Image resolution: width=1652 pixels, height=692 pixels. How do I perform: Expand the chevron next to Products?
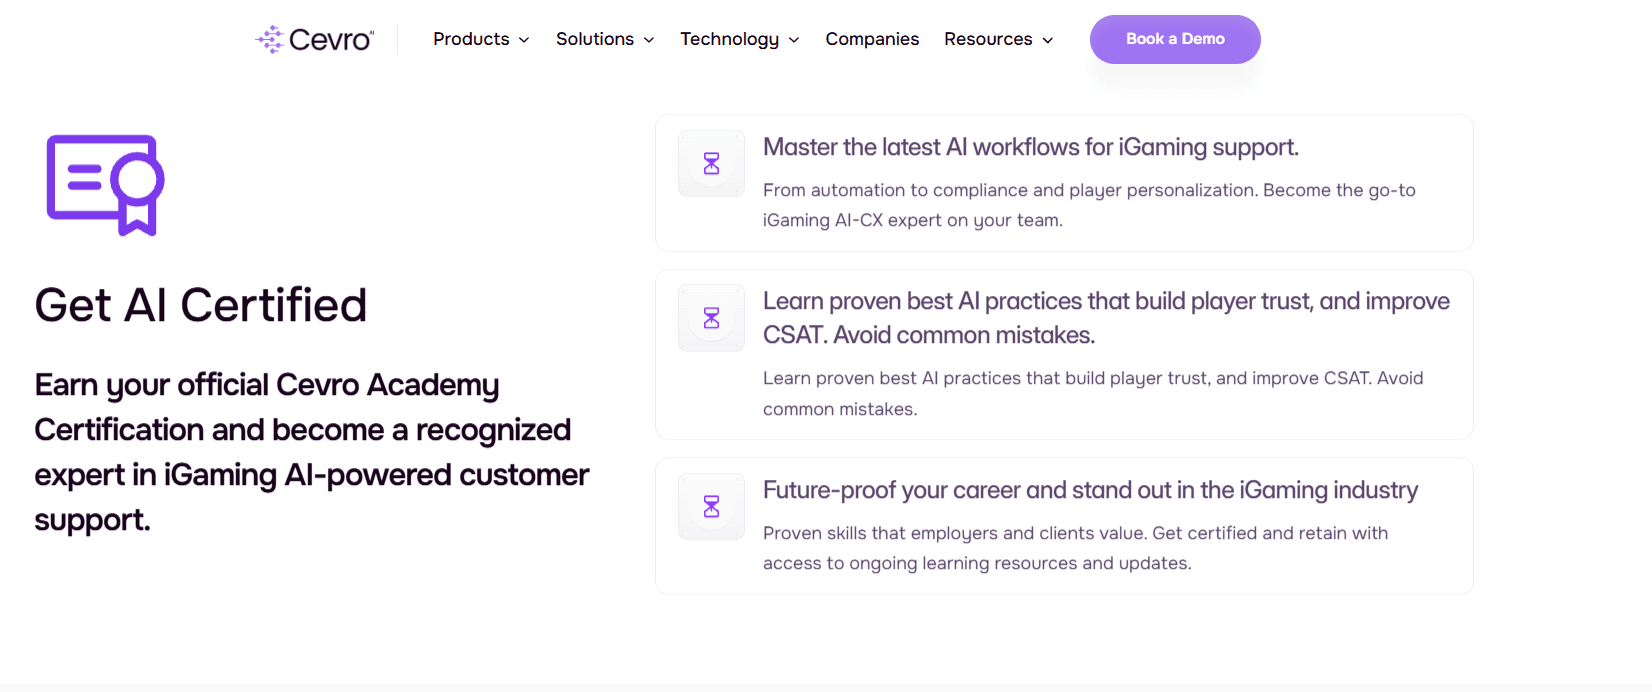[523, 40]
